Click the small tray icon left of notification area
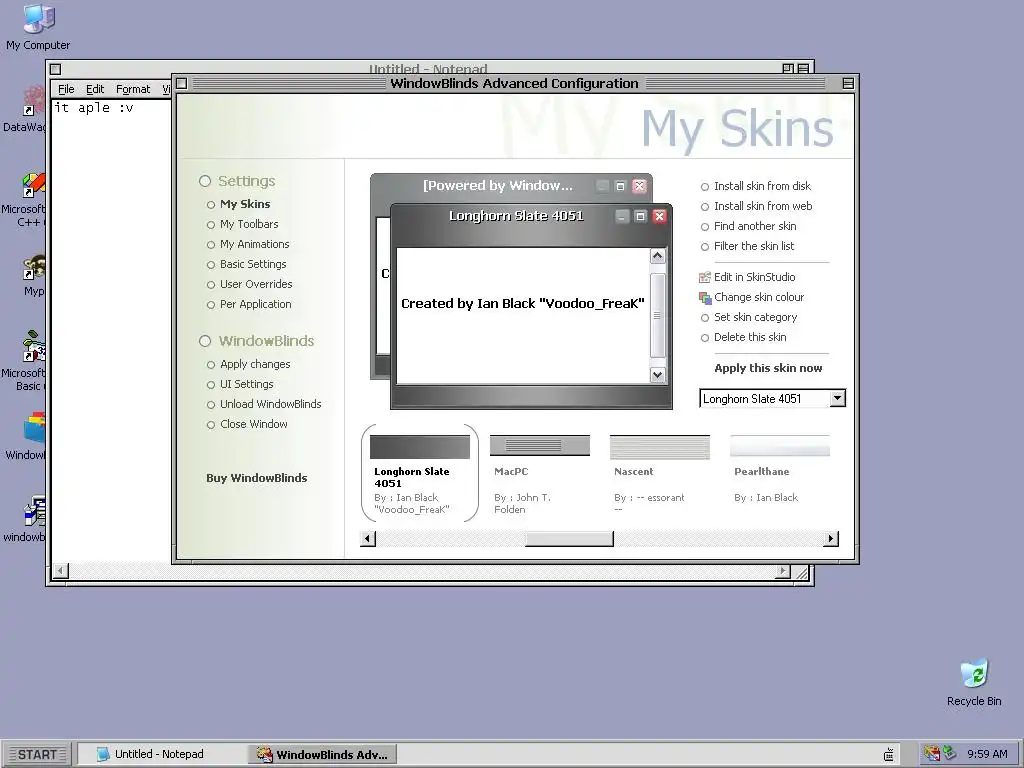The height and width of the screenshot is (768, 1024). 889,754
